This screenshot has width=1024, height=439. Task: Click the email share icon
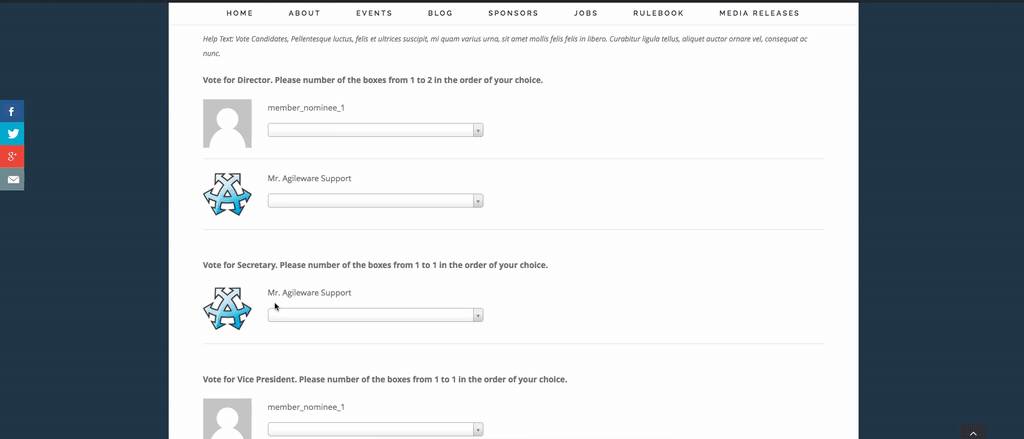[12, 180]
